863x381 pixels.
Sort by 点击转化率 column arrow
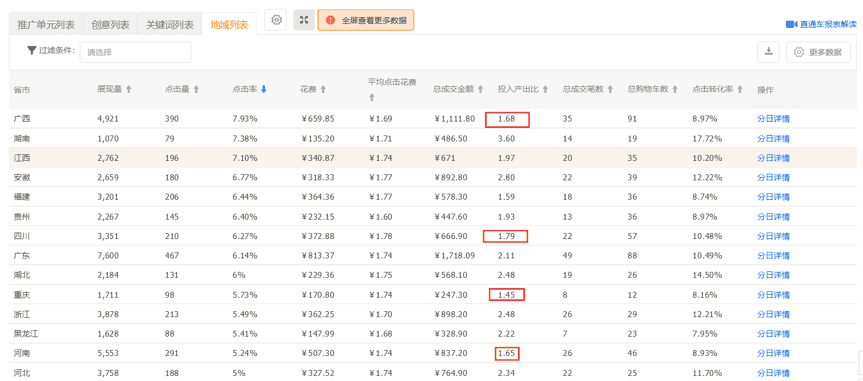coord(740,89)
